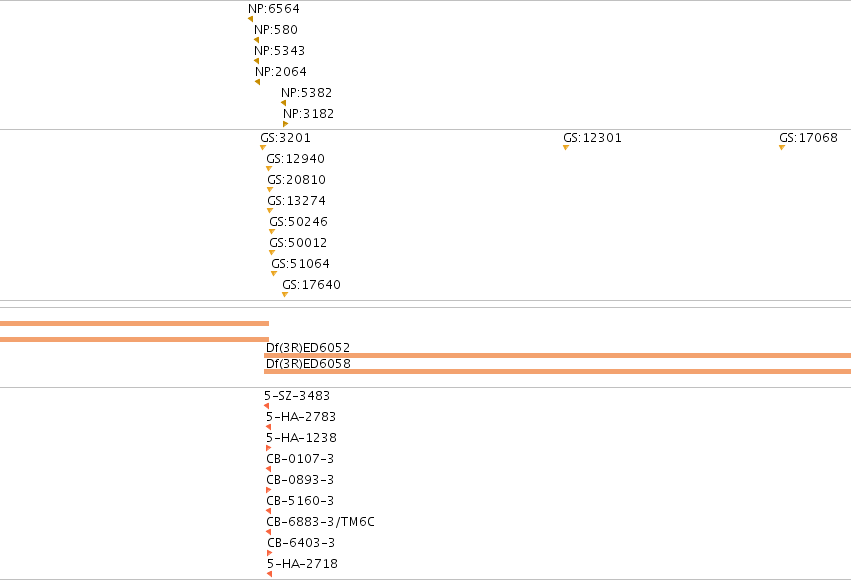
Task: Select the GS:17068 insertion marker
Action: 782,148
